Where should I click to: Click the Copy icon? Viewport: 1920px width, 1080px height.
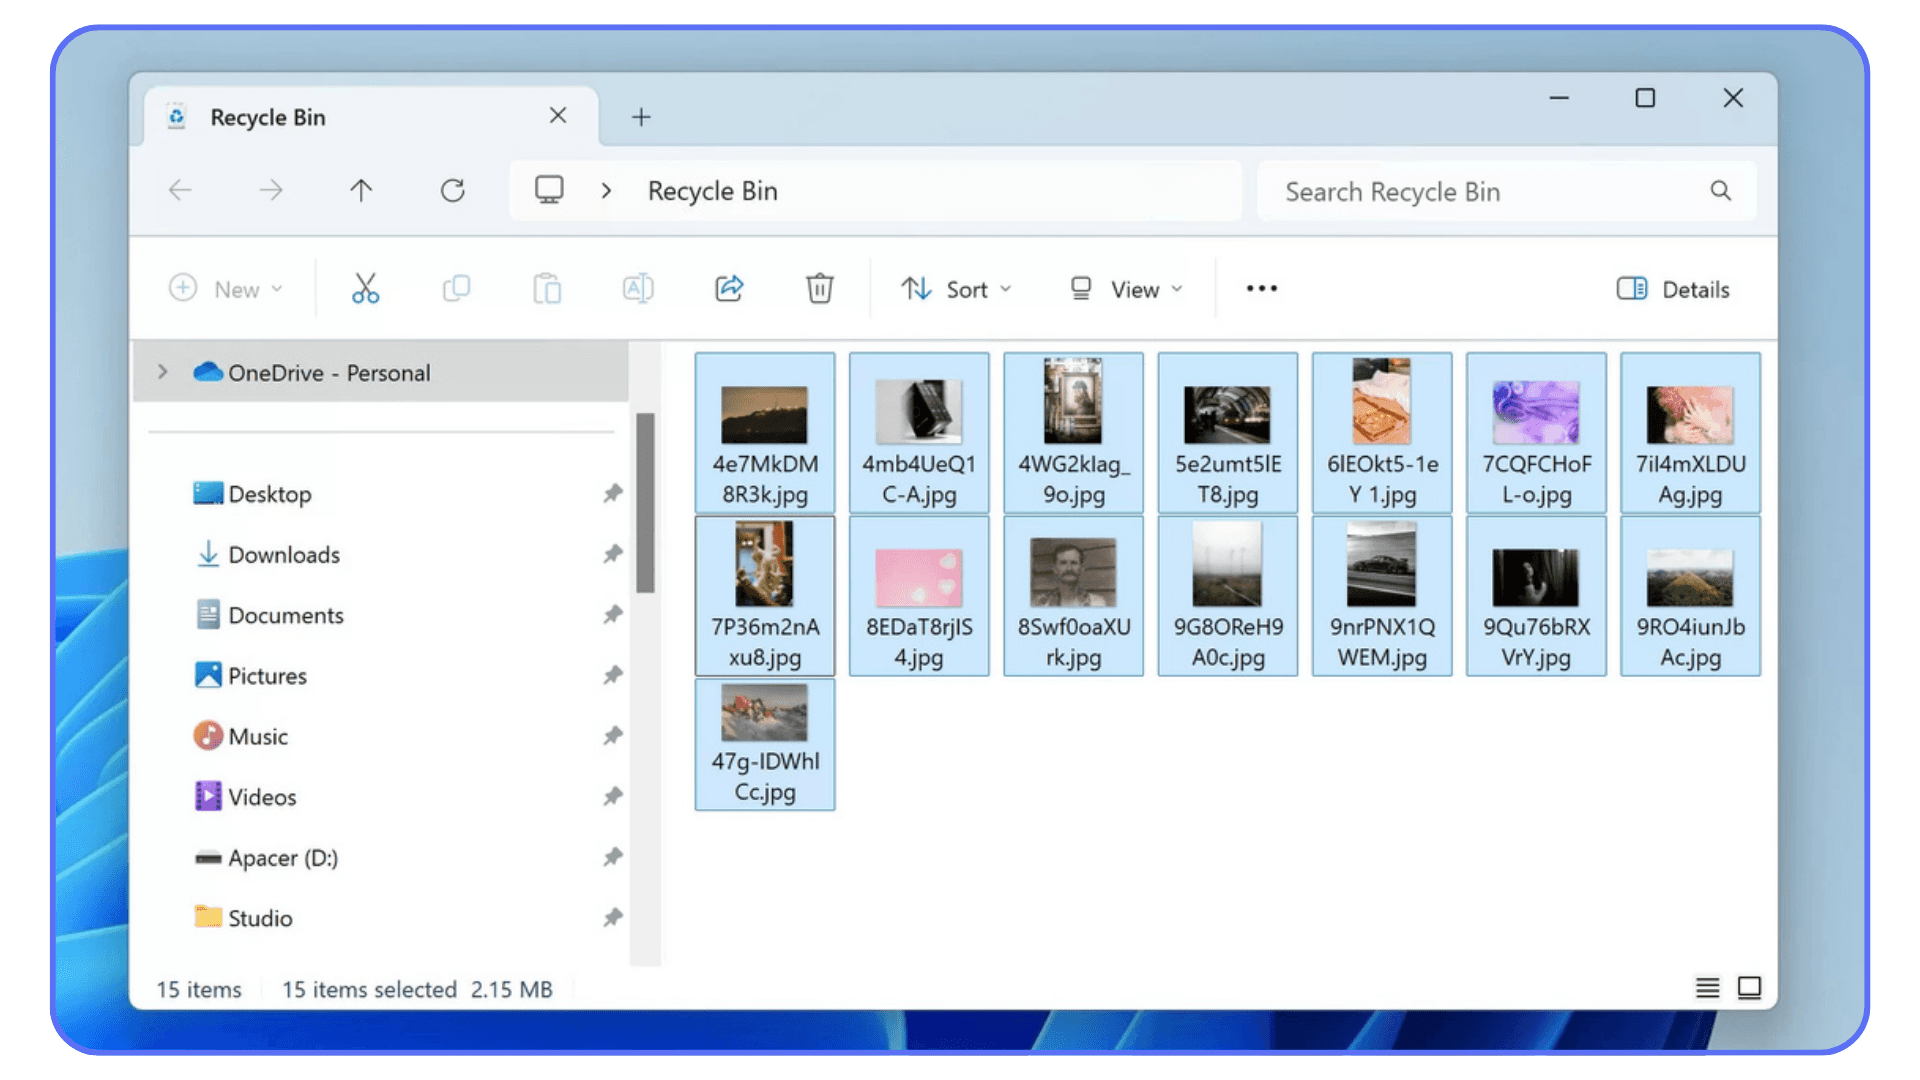(456, 288)
